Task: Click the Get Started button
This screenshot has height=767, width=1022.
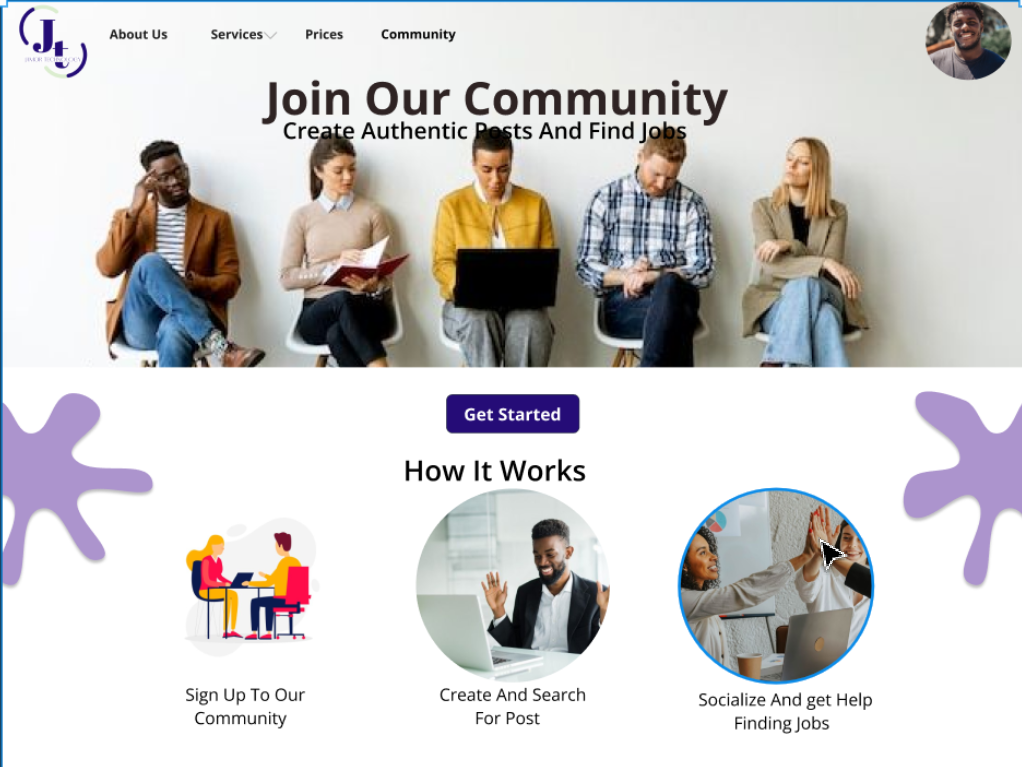Action: pyautogui.click(x=512, y=414)
